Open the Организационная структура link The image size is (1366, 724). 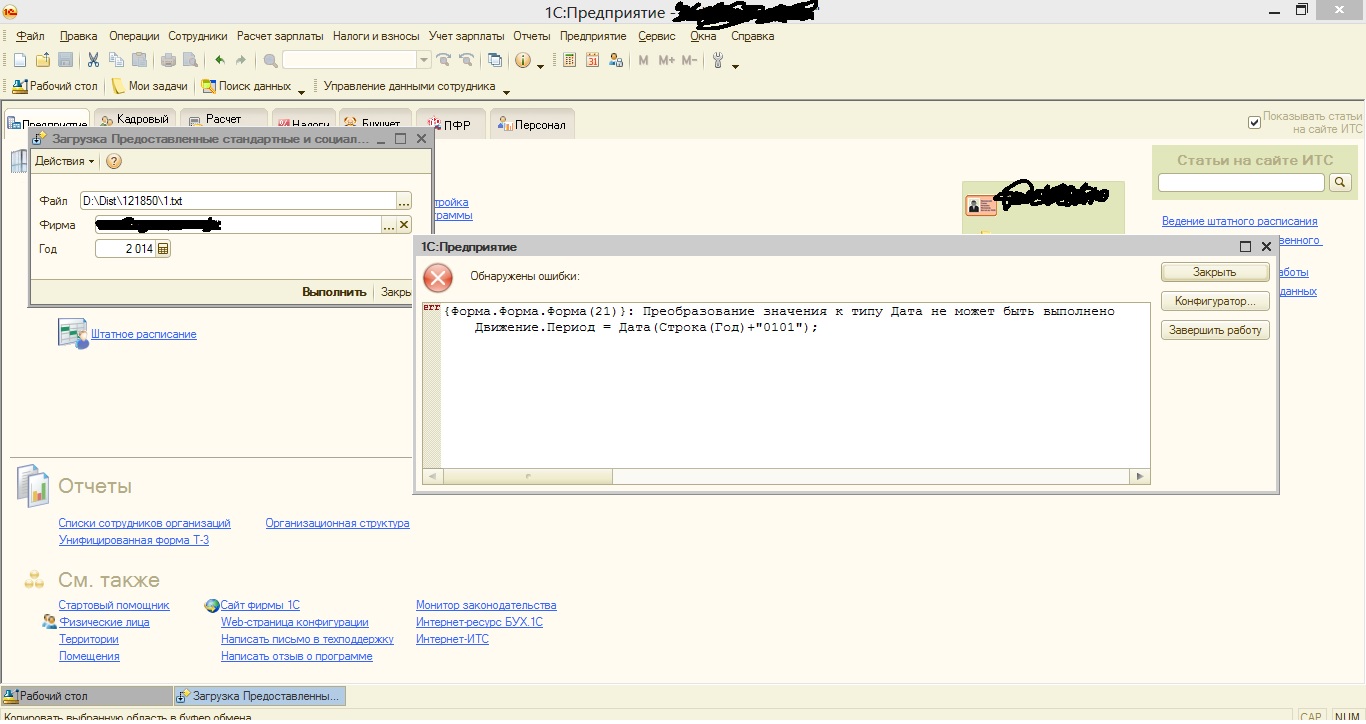tap(337, 523)
